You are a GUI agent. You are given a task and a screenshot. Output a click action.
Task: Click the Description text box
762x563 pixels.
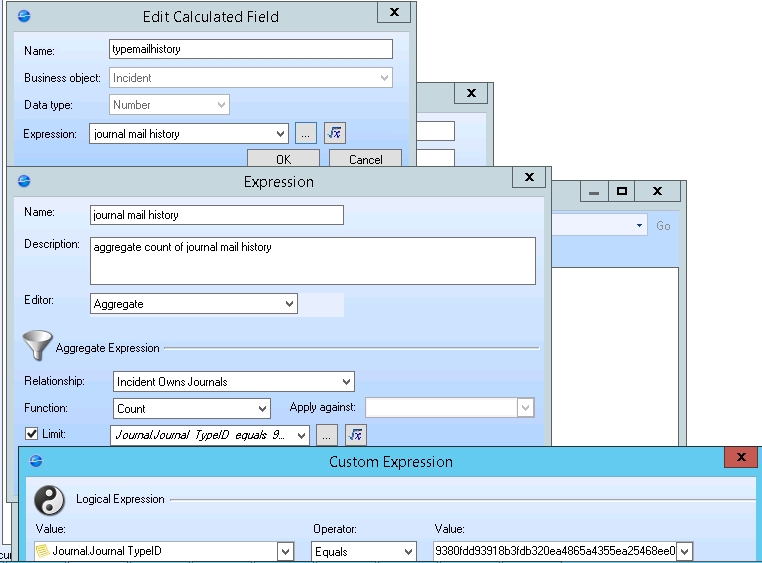(x=312, y=260)
